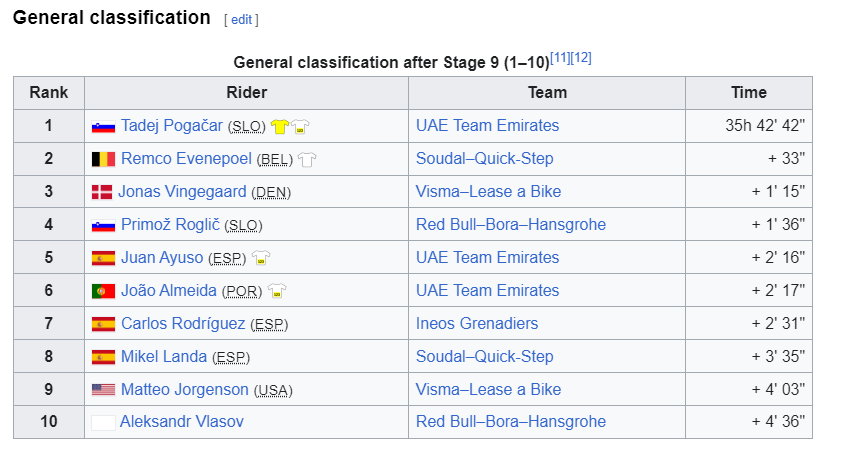Click the Danish flag next to Jonas Vingegaard

coord(102,192)
